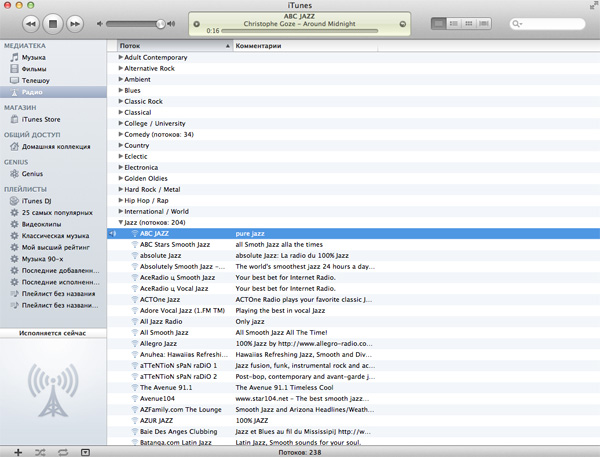The width and height of the screenshot is (600, 457).
Task: Open Музыка library in sidebar
Action: 33,58
